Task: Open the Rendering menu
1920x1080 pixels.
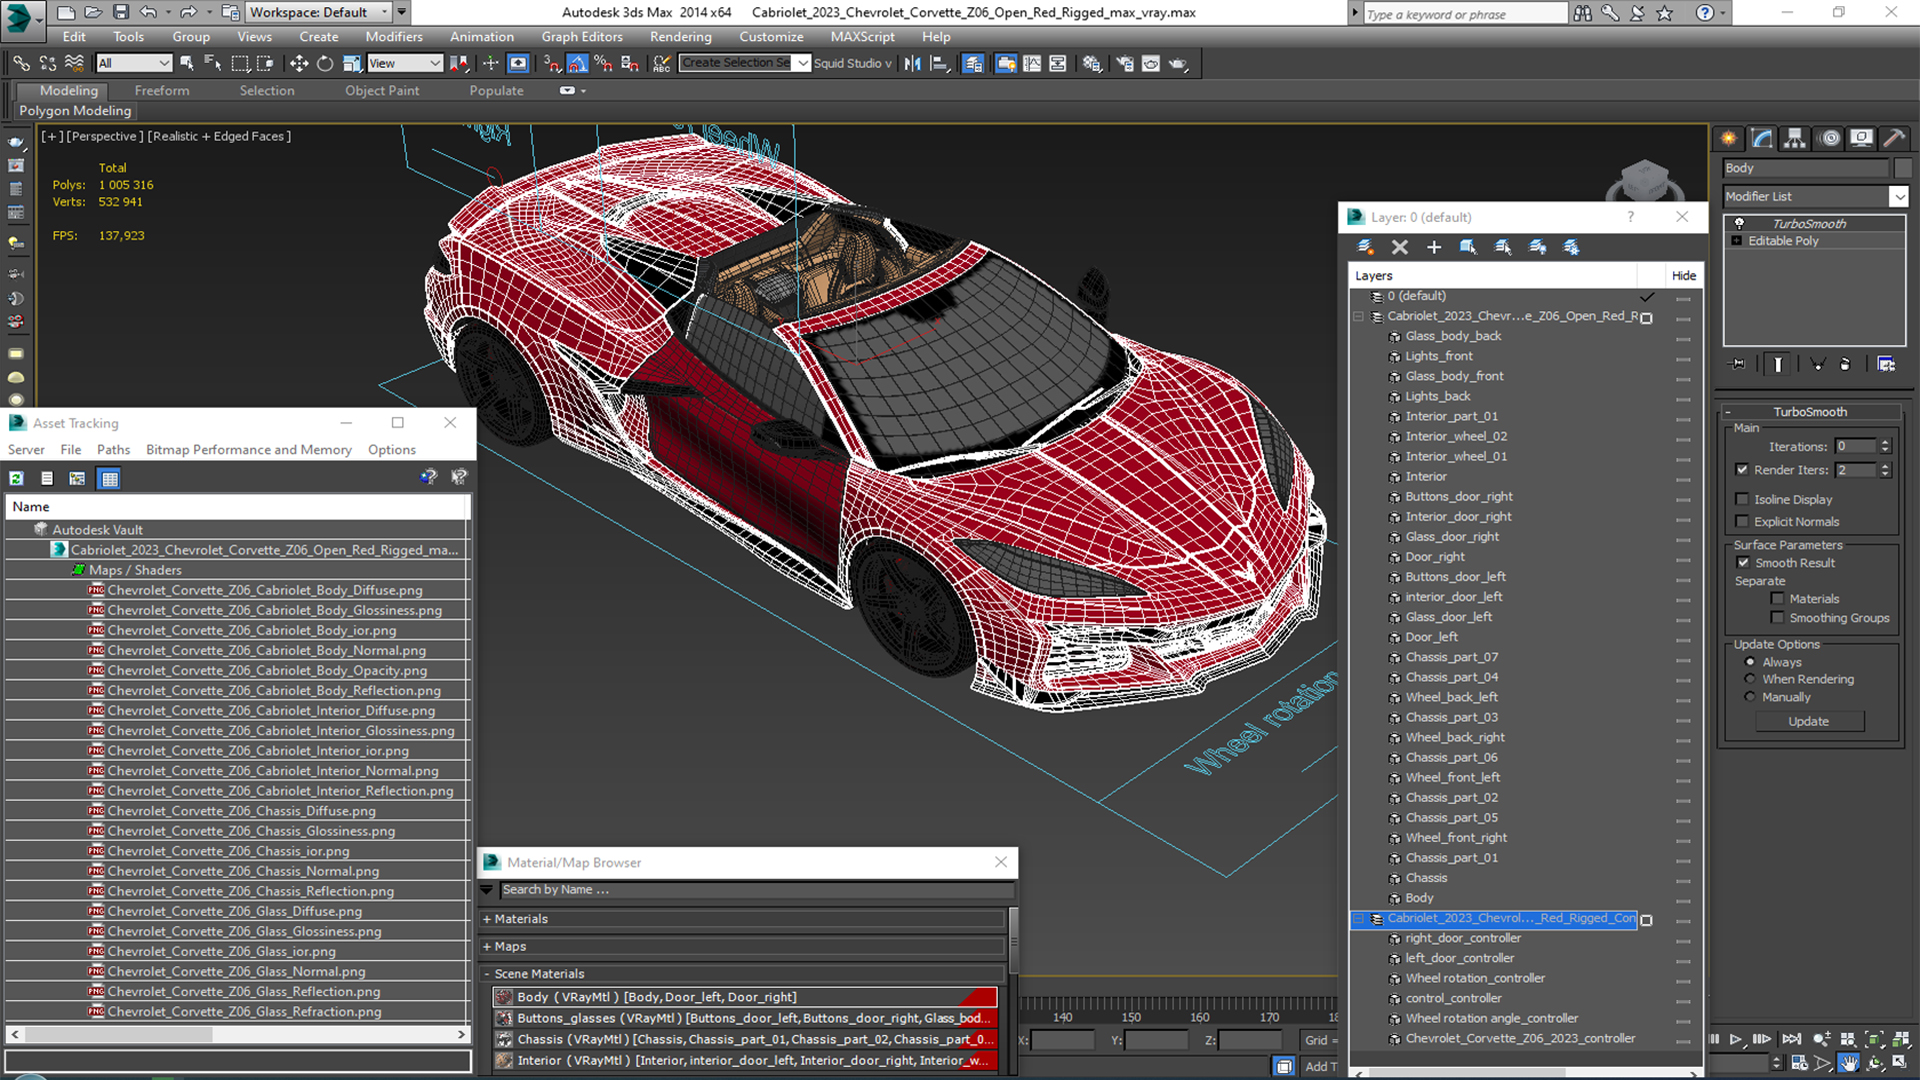Action: pos(680,37)
